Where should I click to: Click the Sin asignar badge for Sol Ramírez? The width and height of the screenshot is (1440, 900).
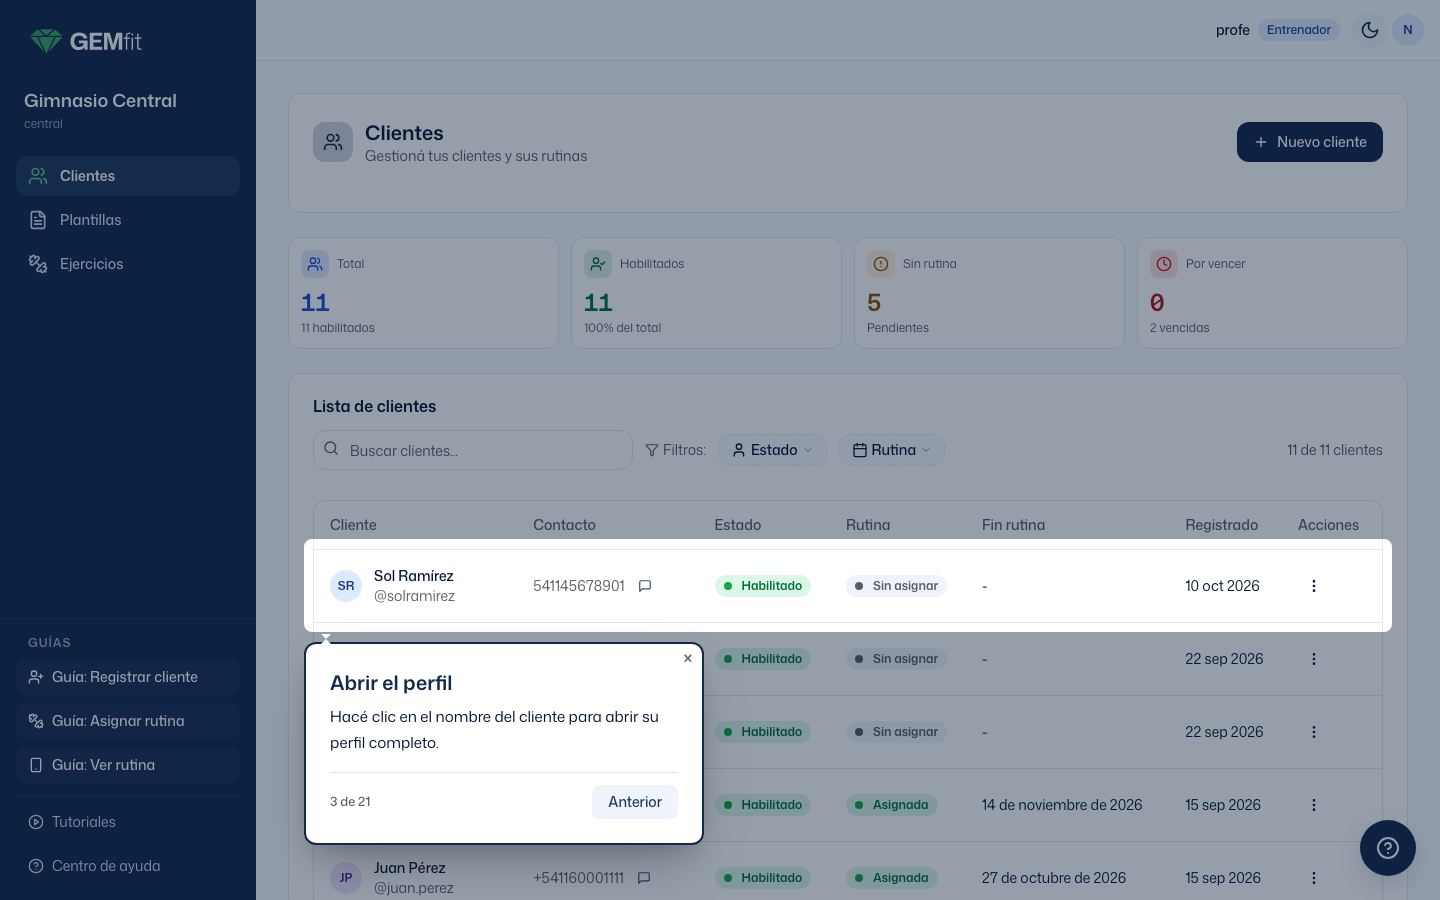click(896, 586)
